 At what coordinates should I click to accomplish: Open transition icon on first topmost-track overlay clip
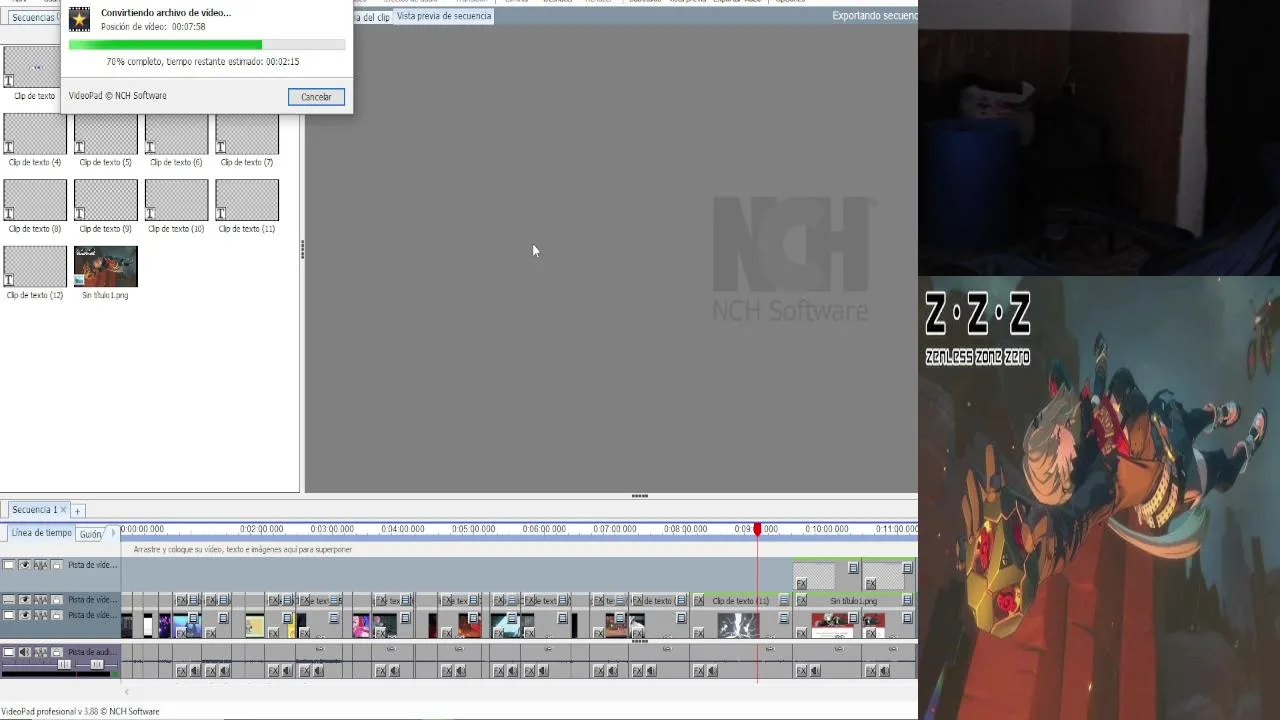click(x=853, y=567)
